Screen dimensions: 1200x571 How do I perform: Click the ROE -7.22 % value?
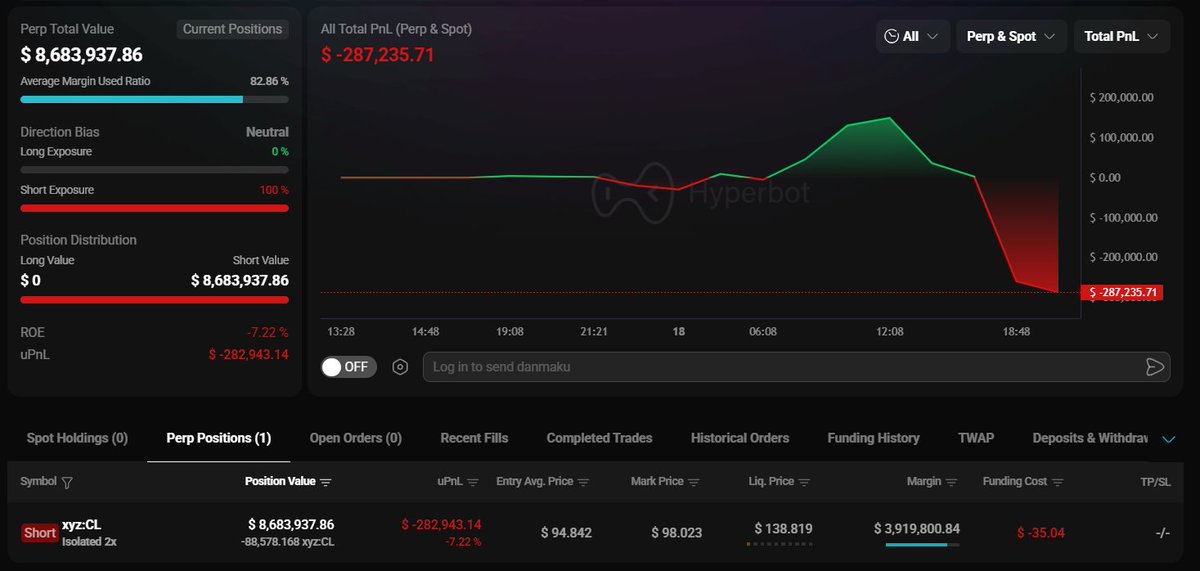[267, 332]
